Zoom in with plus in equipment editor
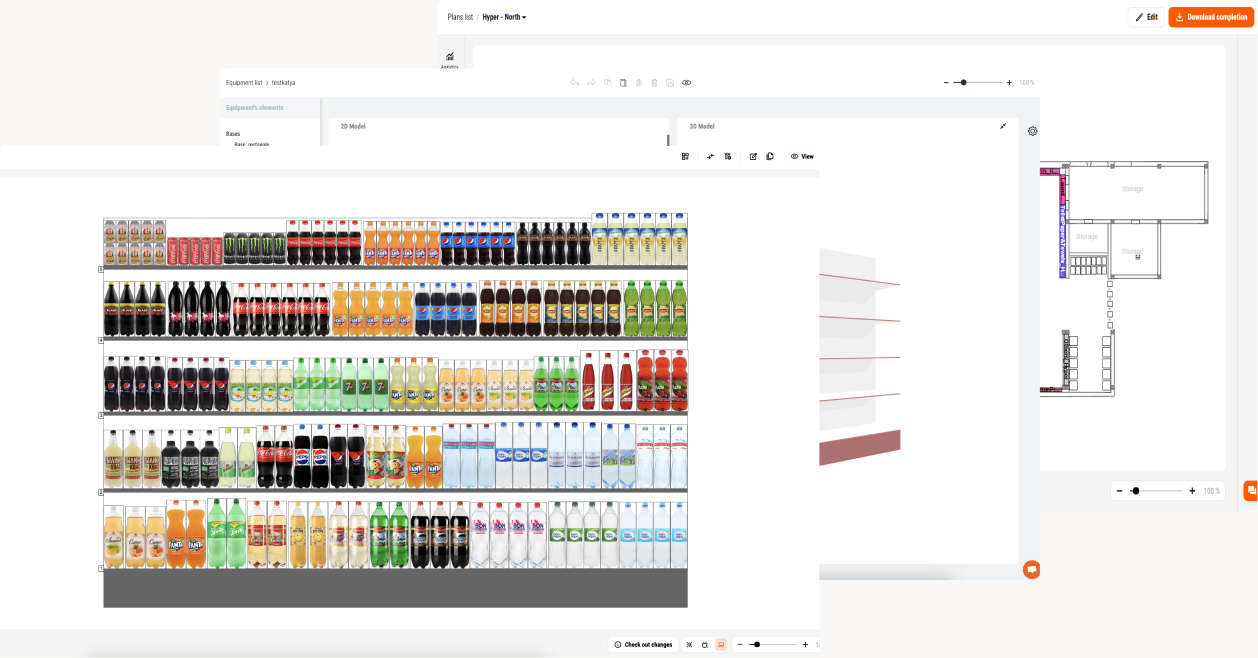Screen dimensions: 1258x658 click(x=1009, y=83)
